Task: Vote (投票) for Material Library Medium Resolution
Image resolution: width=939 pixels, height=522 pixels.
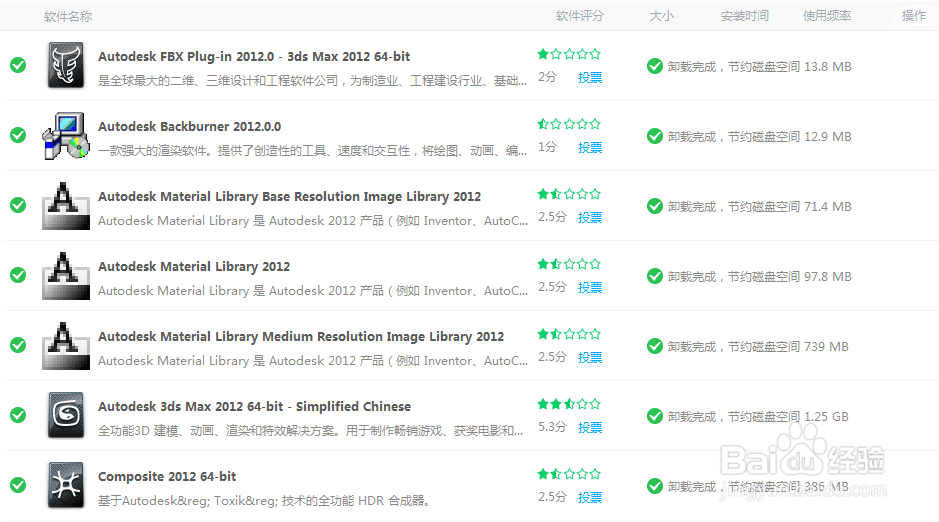Action: [590, 357]
